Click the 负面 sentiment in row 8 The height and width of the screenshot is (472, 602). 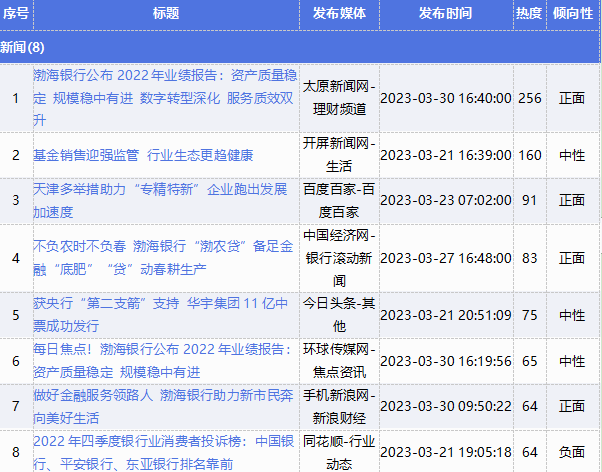[572, 452]
